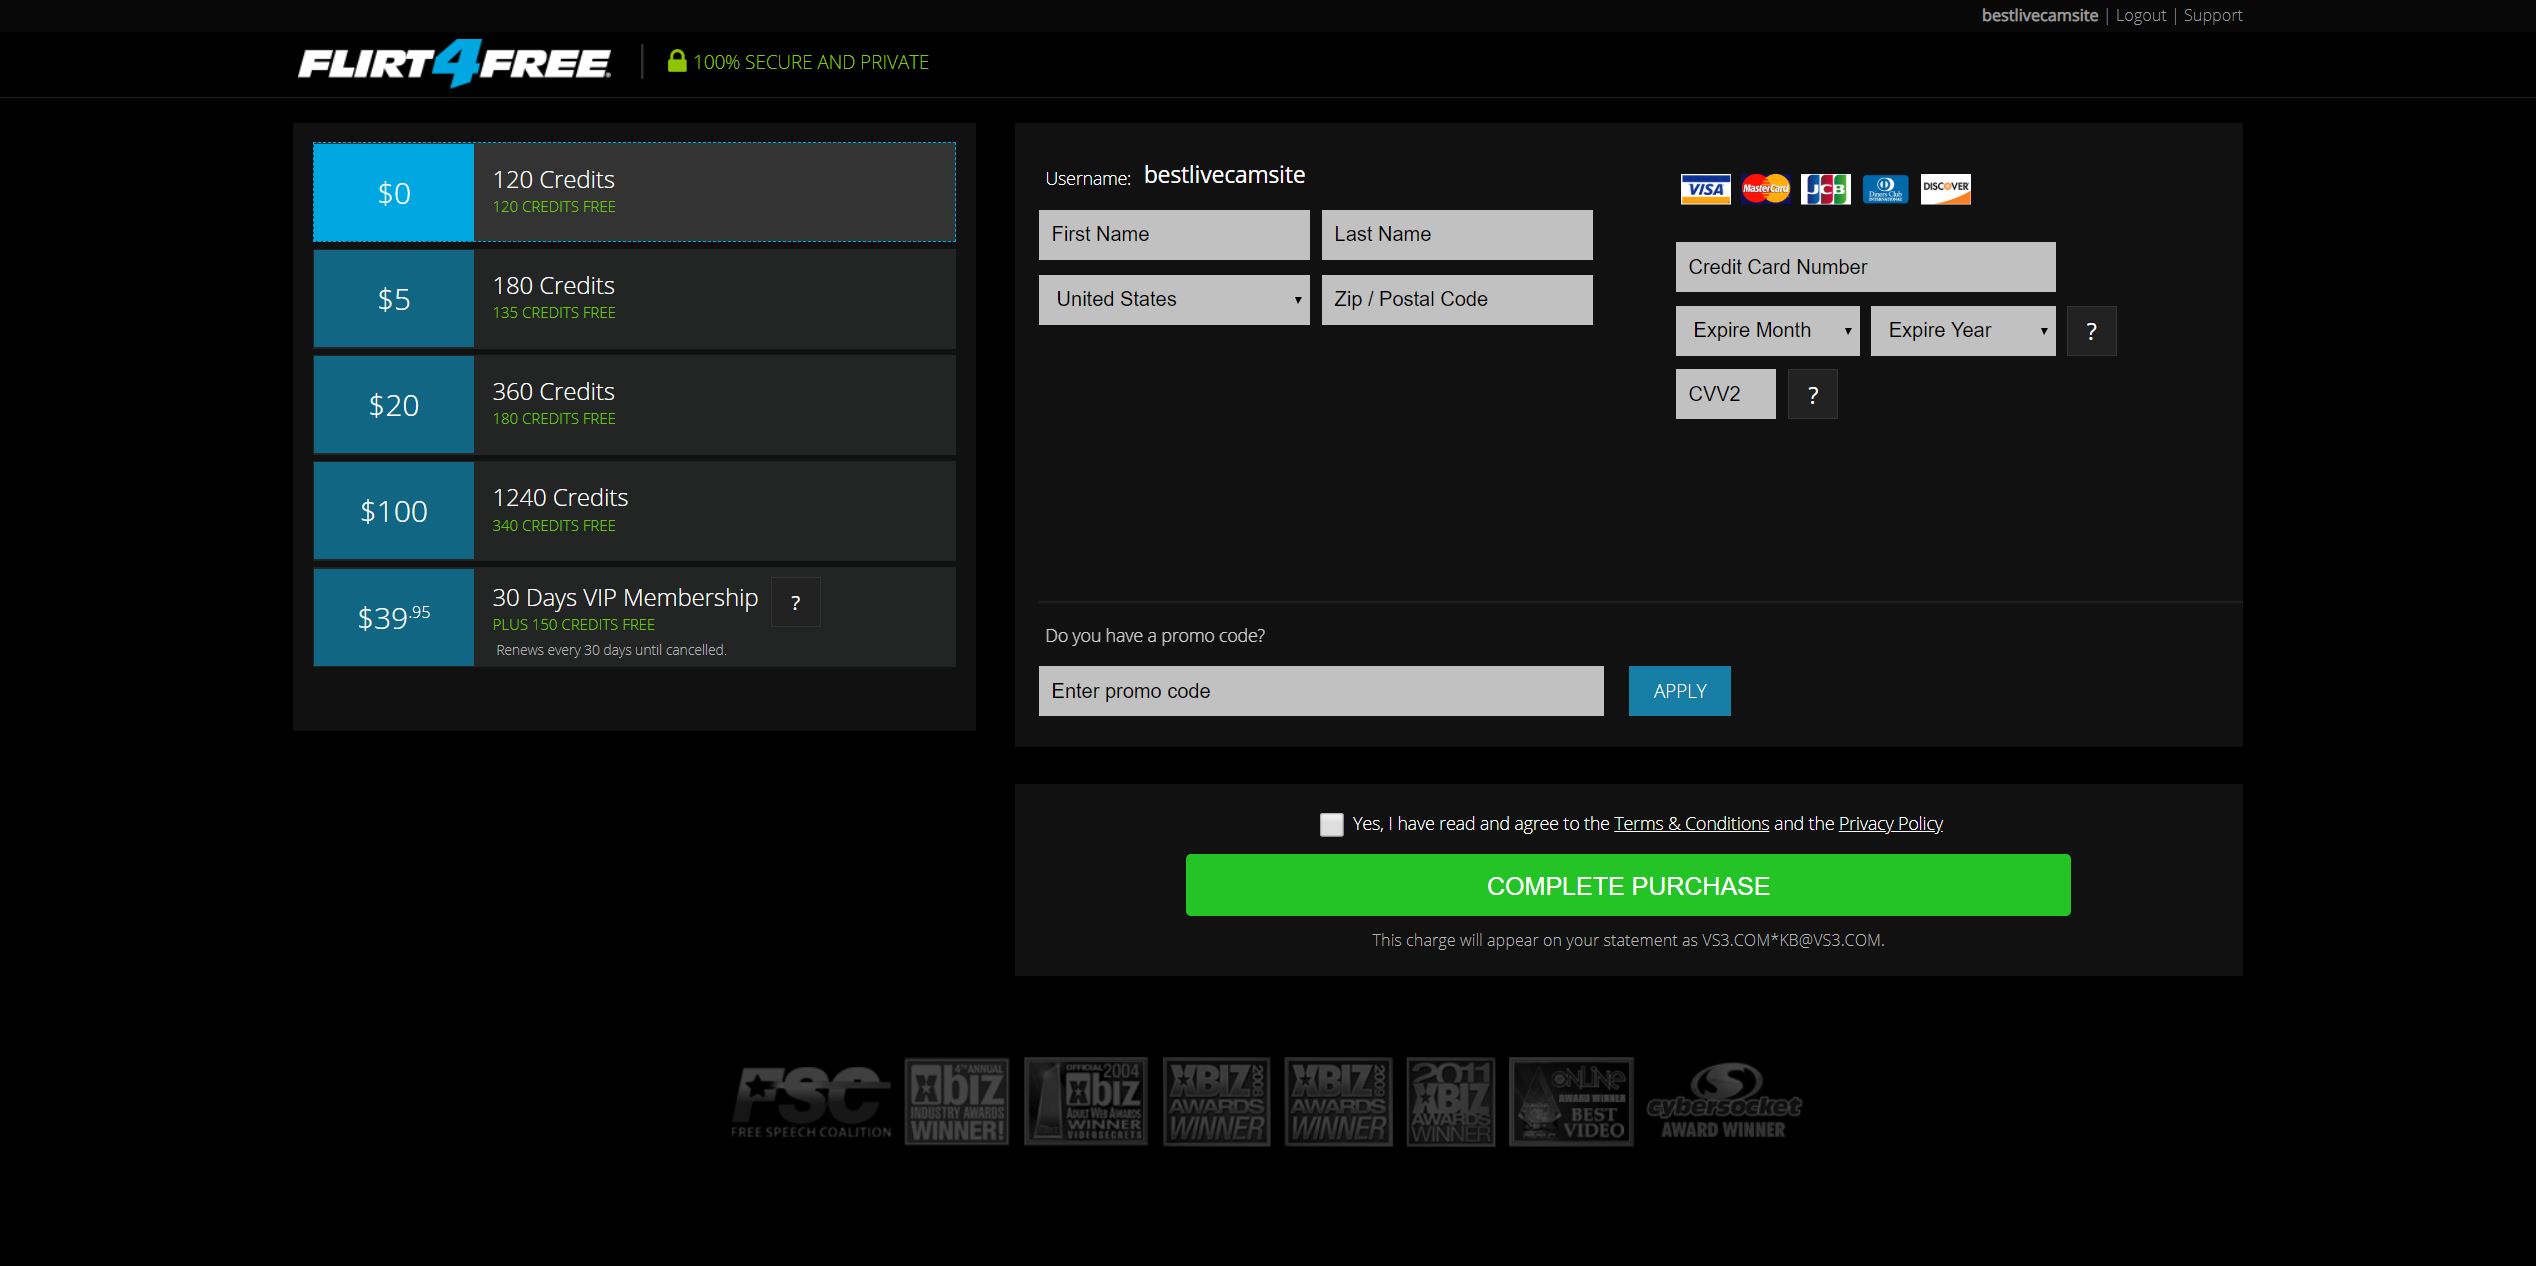Select the $5 180 Credits package
The width and height of the screenshot is (2536, 1266).
tap(634, 299)
